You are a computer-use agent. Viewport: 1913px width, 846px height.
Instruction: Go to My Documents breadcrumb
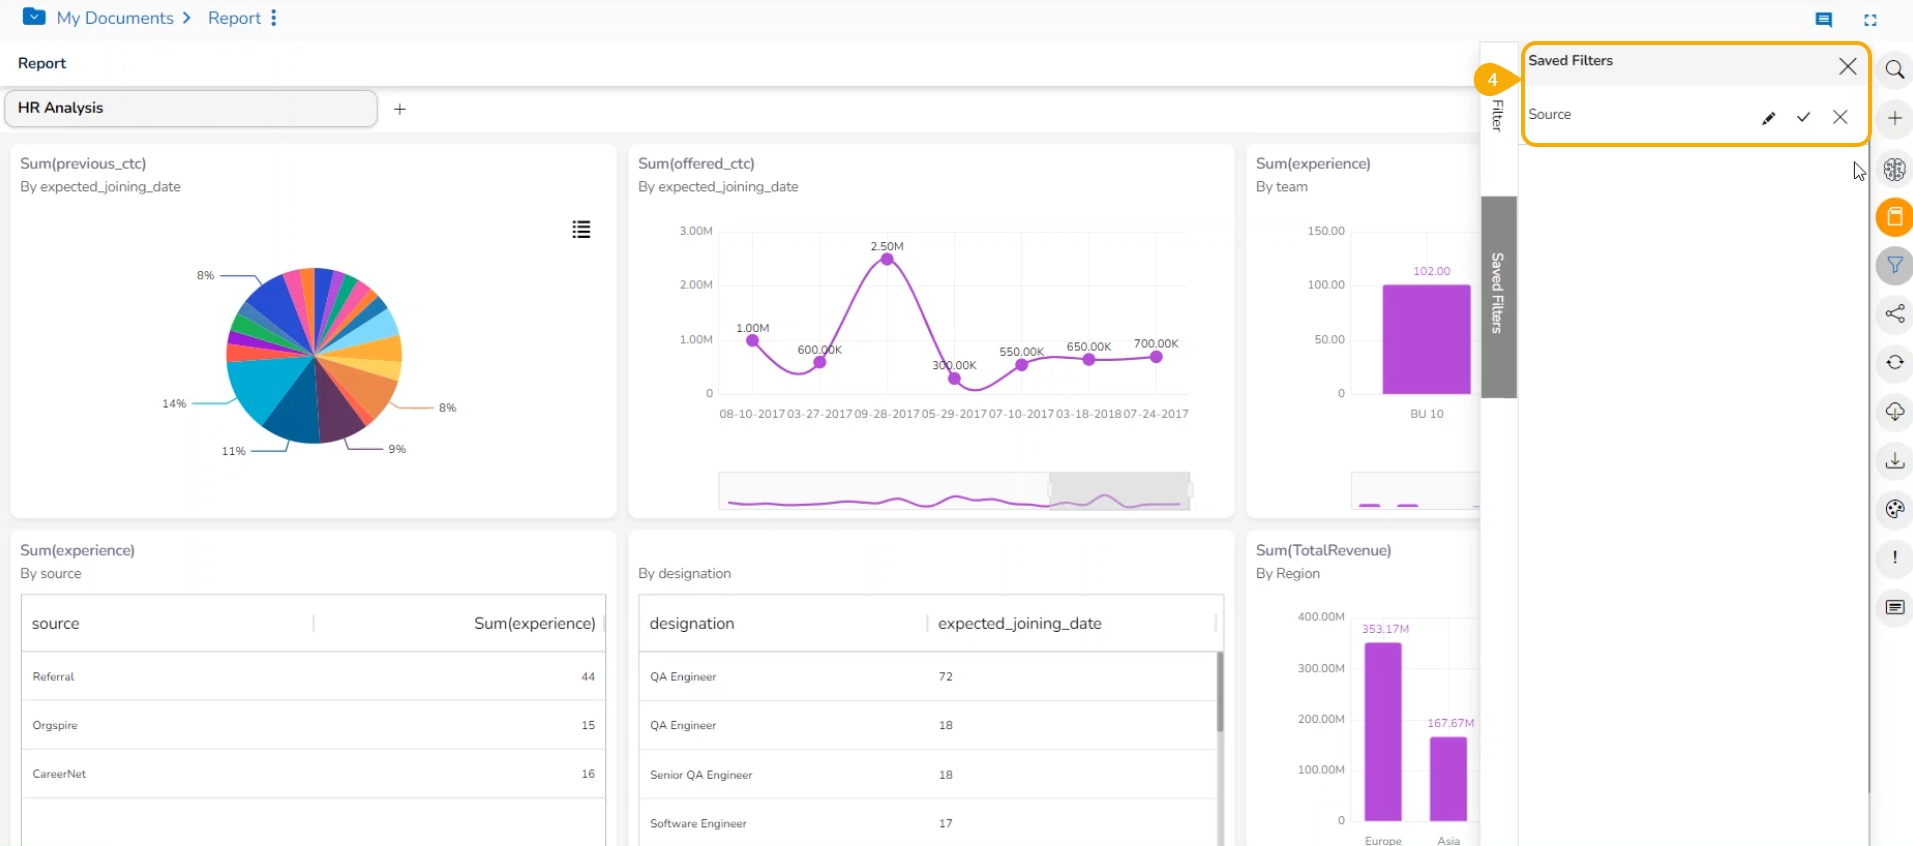[115, 18]
